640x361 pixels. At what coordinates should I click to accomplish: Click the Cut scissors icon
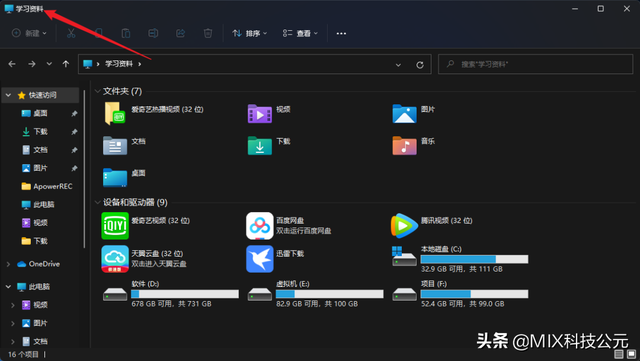(71, 33)
